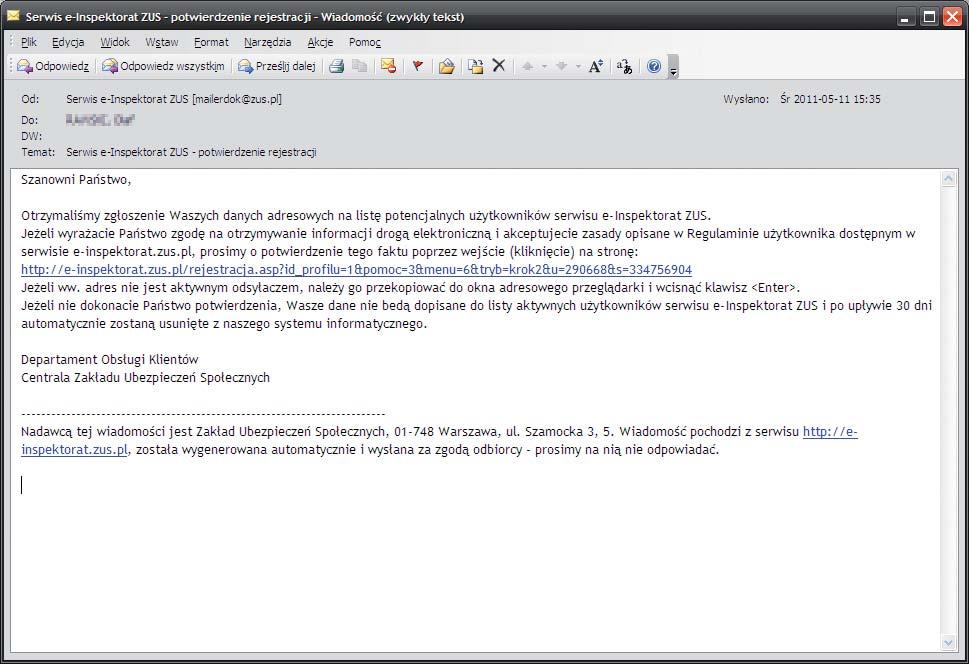This screenshot has height=664, width=969.
Task: Click the junk mail envelope icon
Action: [x=388, y=66]
